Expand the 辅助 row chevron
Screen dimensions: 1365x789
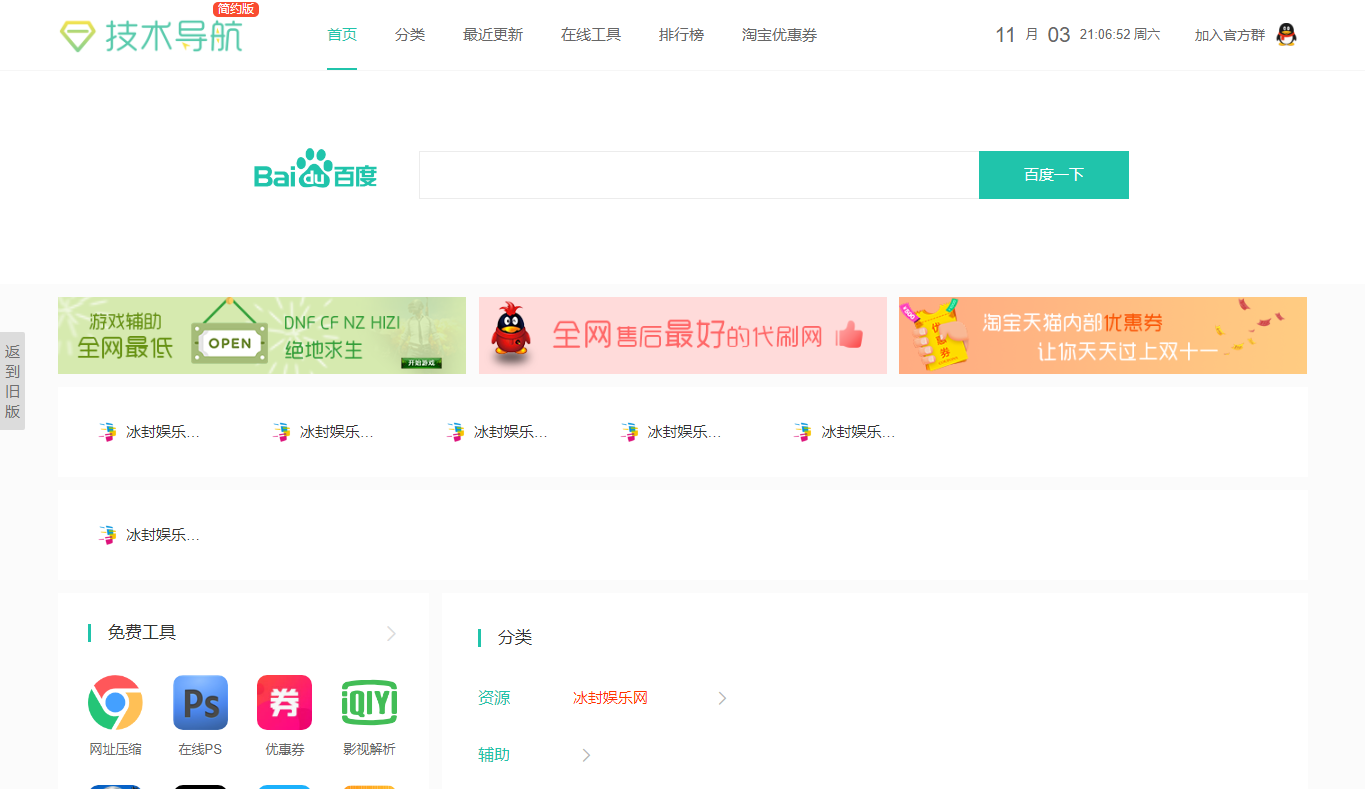[x=586, y=755]
